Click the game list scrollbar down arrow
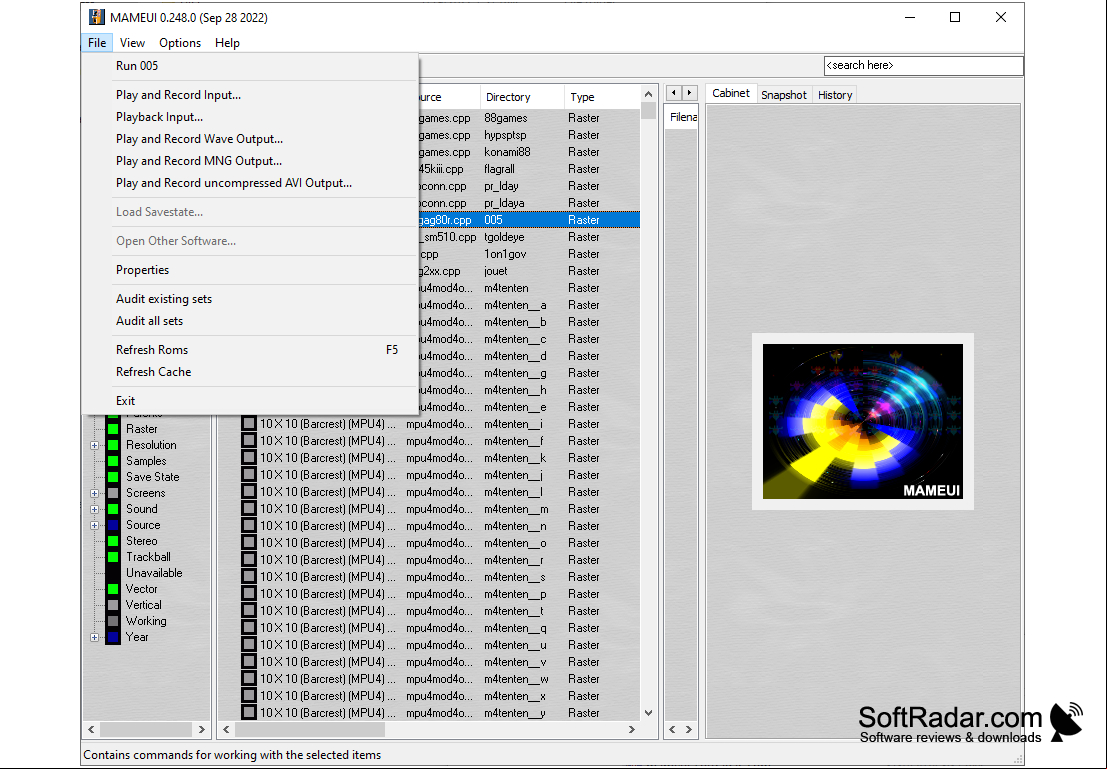Viewport: 1107px width, 769px height. coord(648,713)
